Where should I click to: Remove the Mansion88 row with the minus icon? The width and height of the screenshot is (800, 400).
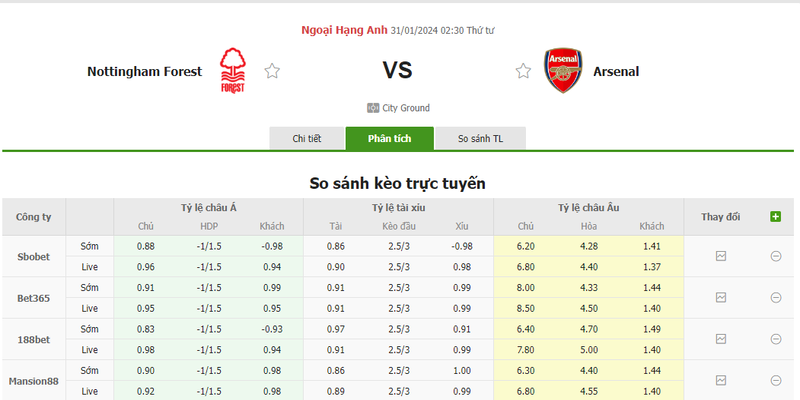tap(776, 380)
